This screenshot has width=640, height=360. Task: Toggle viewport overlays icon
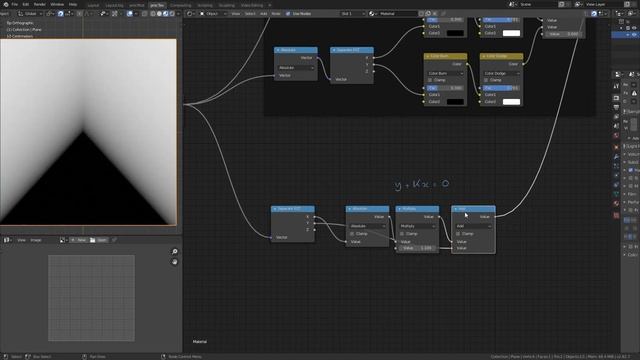130,13
